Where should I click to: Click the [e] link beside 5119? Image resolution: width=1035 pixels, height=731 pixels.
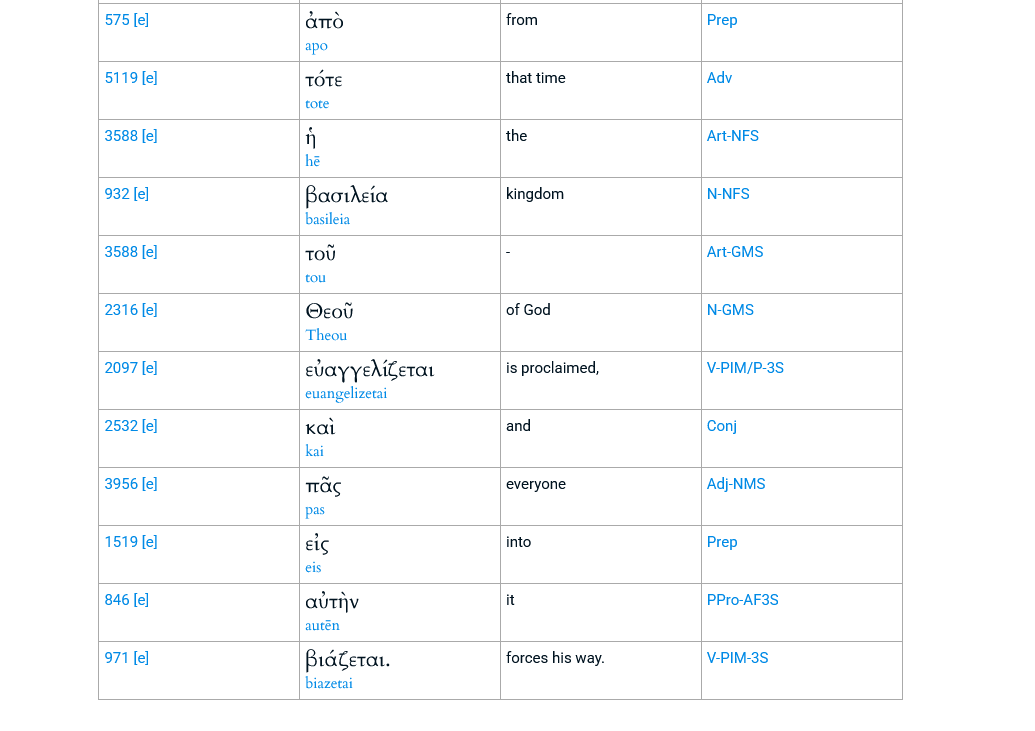click(x=150, y=78)
